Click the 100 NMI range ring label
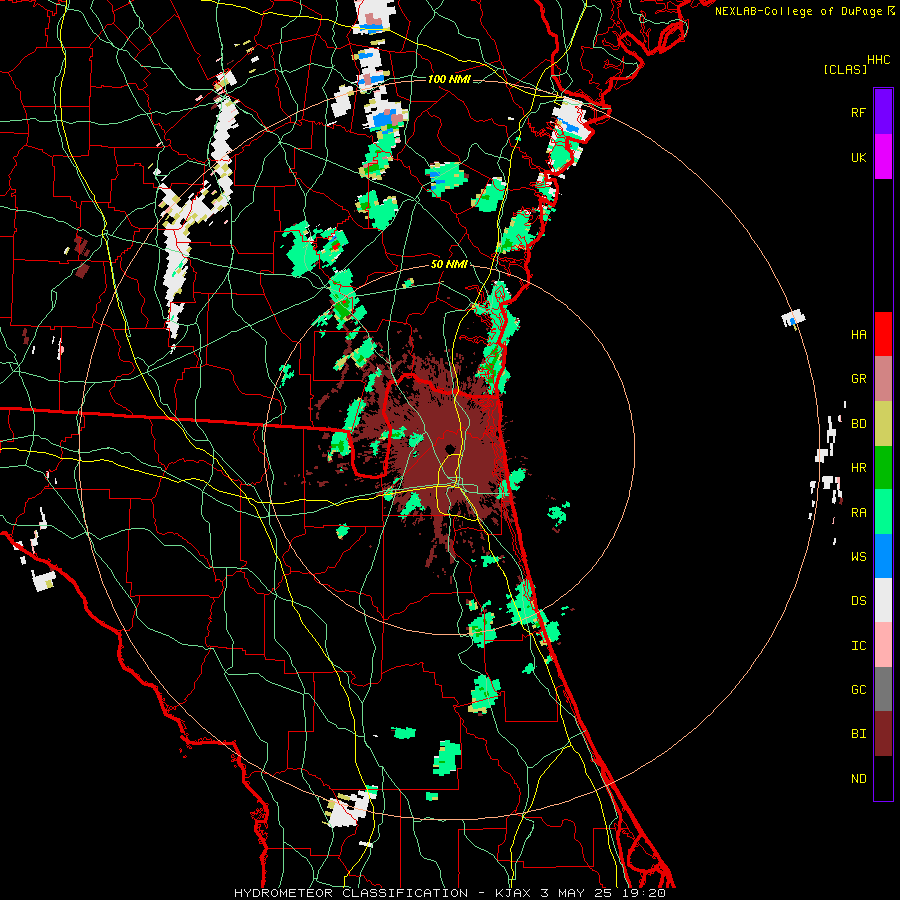Viewport: 900px width, 900px height. (x=449, y=79)
